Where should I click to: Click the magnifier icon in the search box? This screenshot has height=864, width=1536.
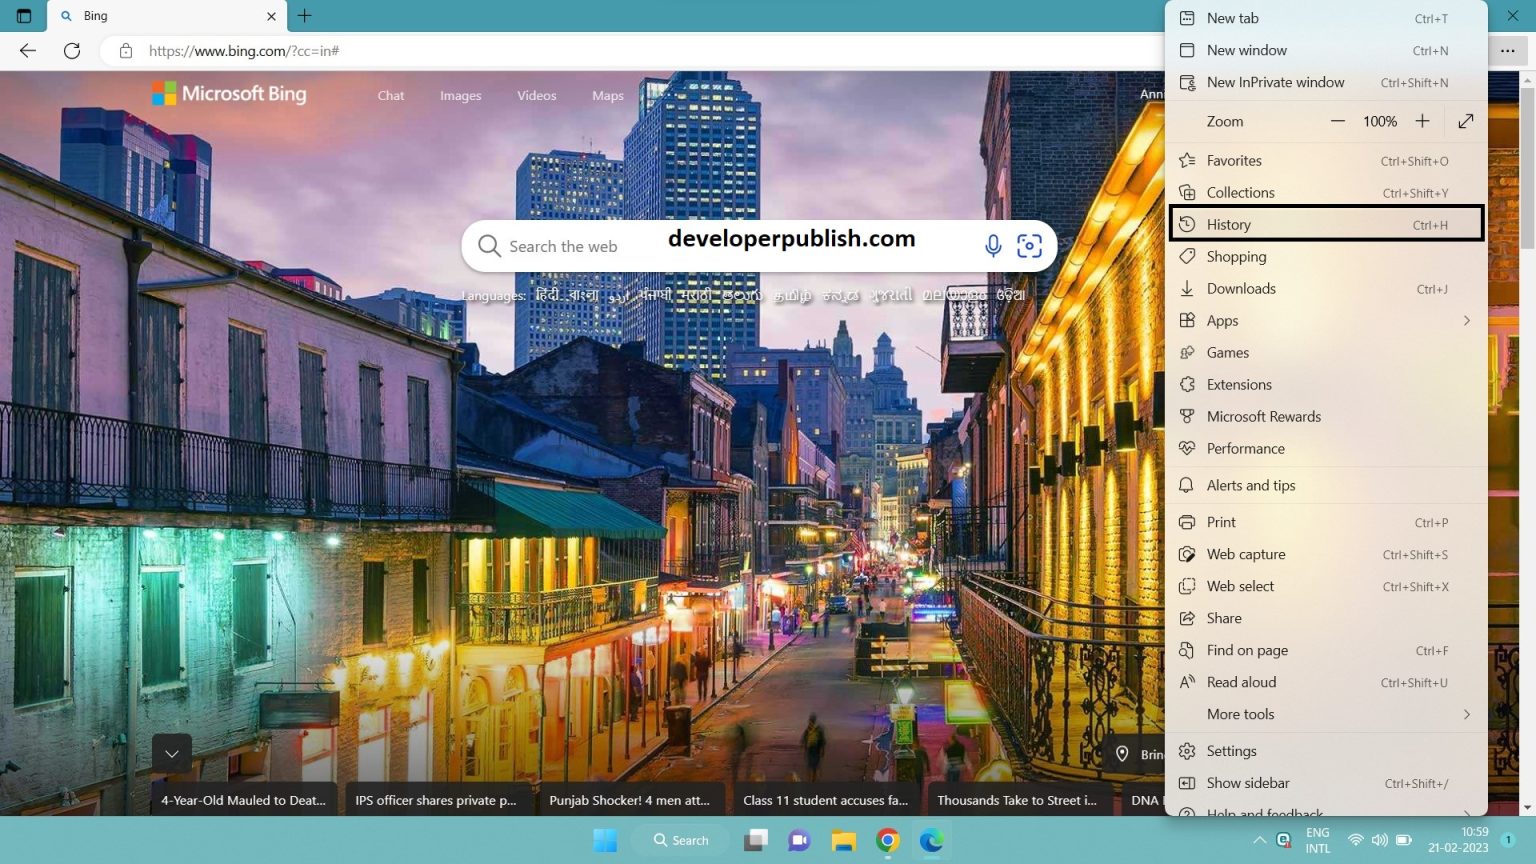(x=489, y=246)
